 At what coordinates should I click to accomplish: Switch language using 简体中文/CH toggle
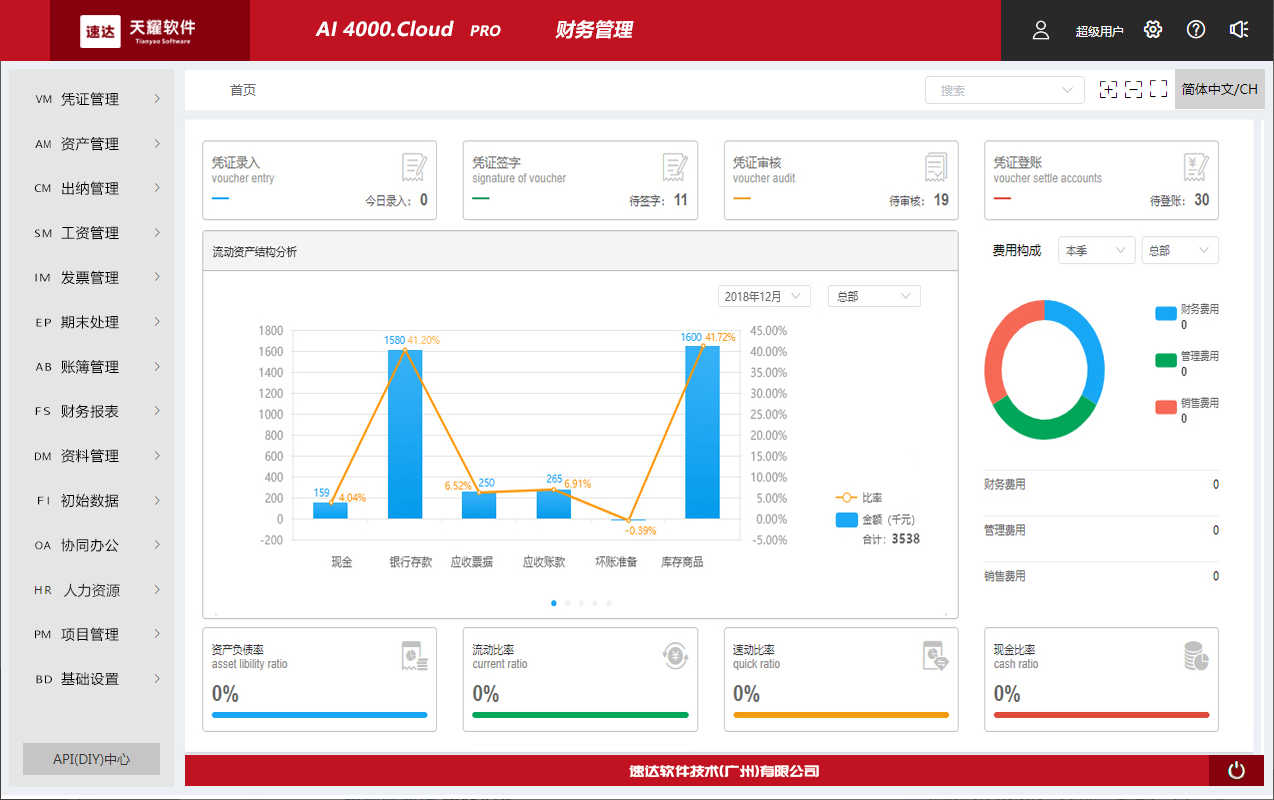click(1218, 88)
